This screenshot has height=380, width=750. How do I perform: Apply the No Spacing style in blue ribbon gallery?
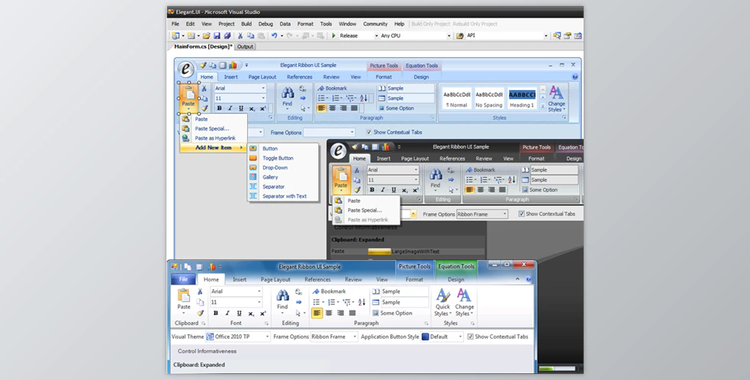pyautogui.click(x=489, y=98)
